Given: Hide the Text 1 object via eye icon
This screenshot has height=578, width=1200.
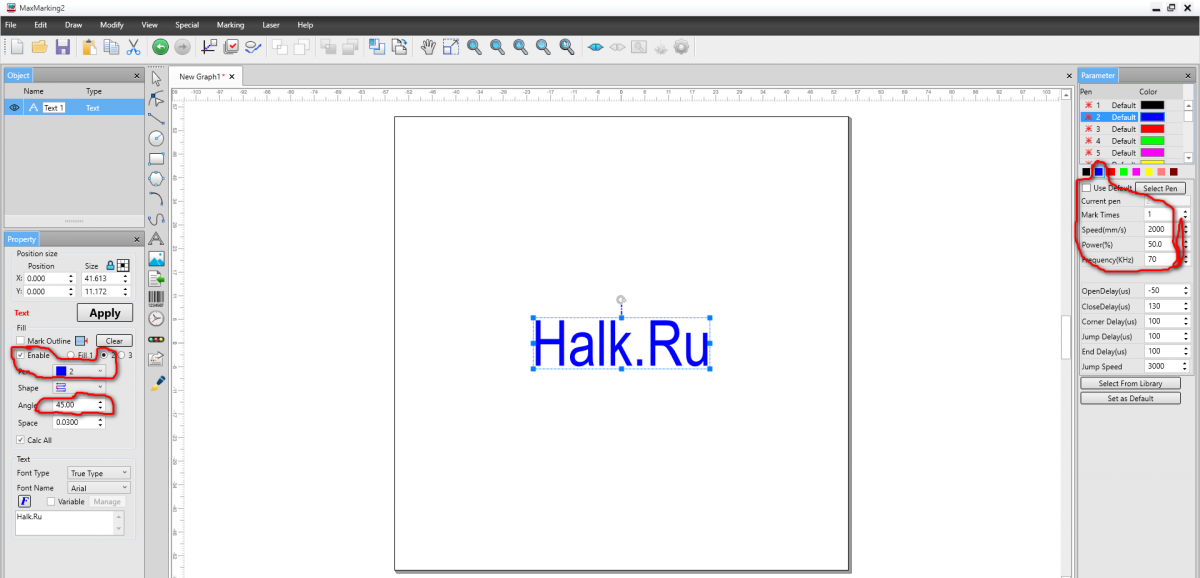Looking at the screenshot, I should coord(14,108).
